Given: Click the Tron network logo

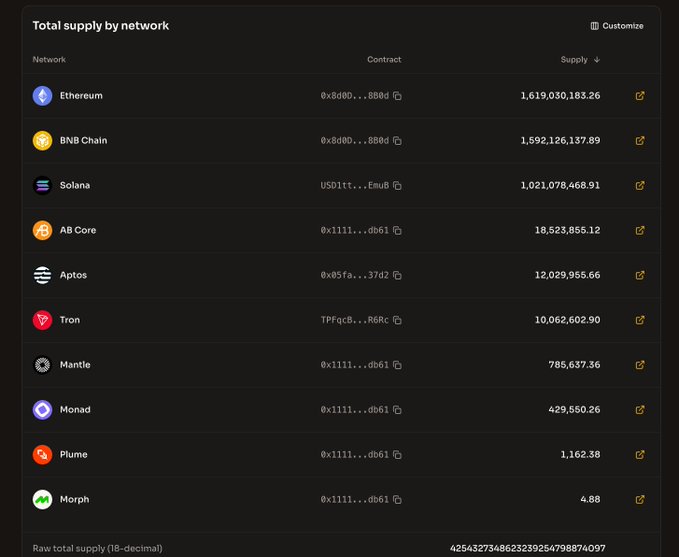Looking at the screenshot, I should click(x=42, y=320).
